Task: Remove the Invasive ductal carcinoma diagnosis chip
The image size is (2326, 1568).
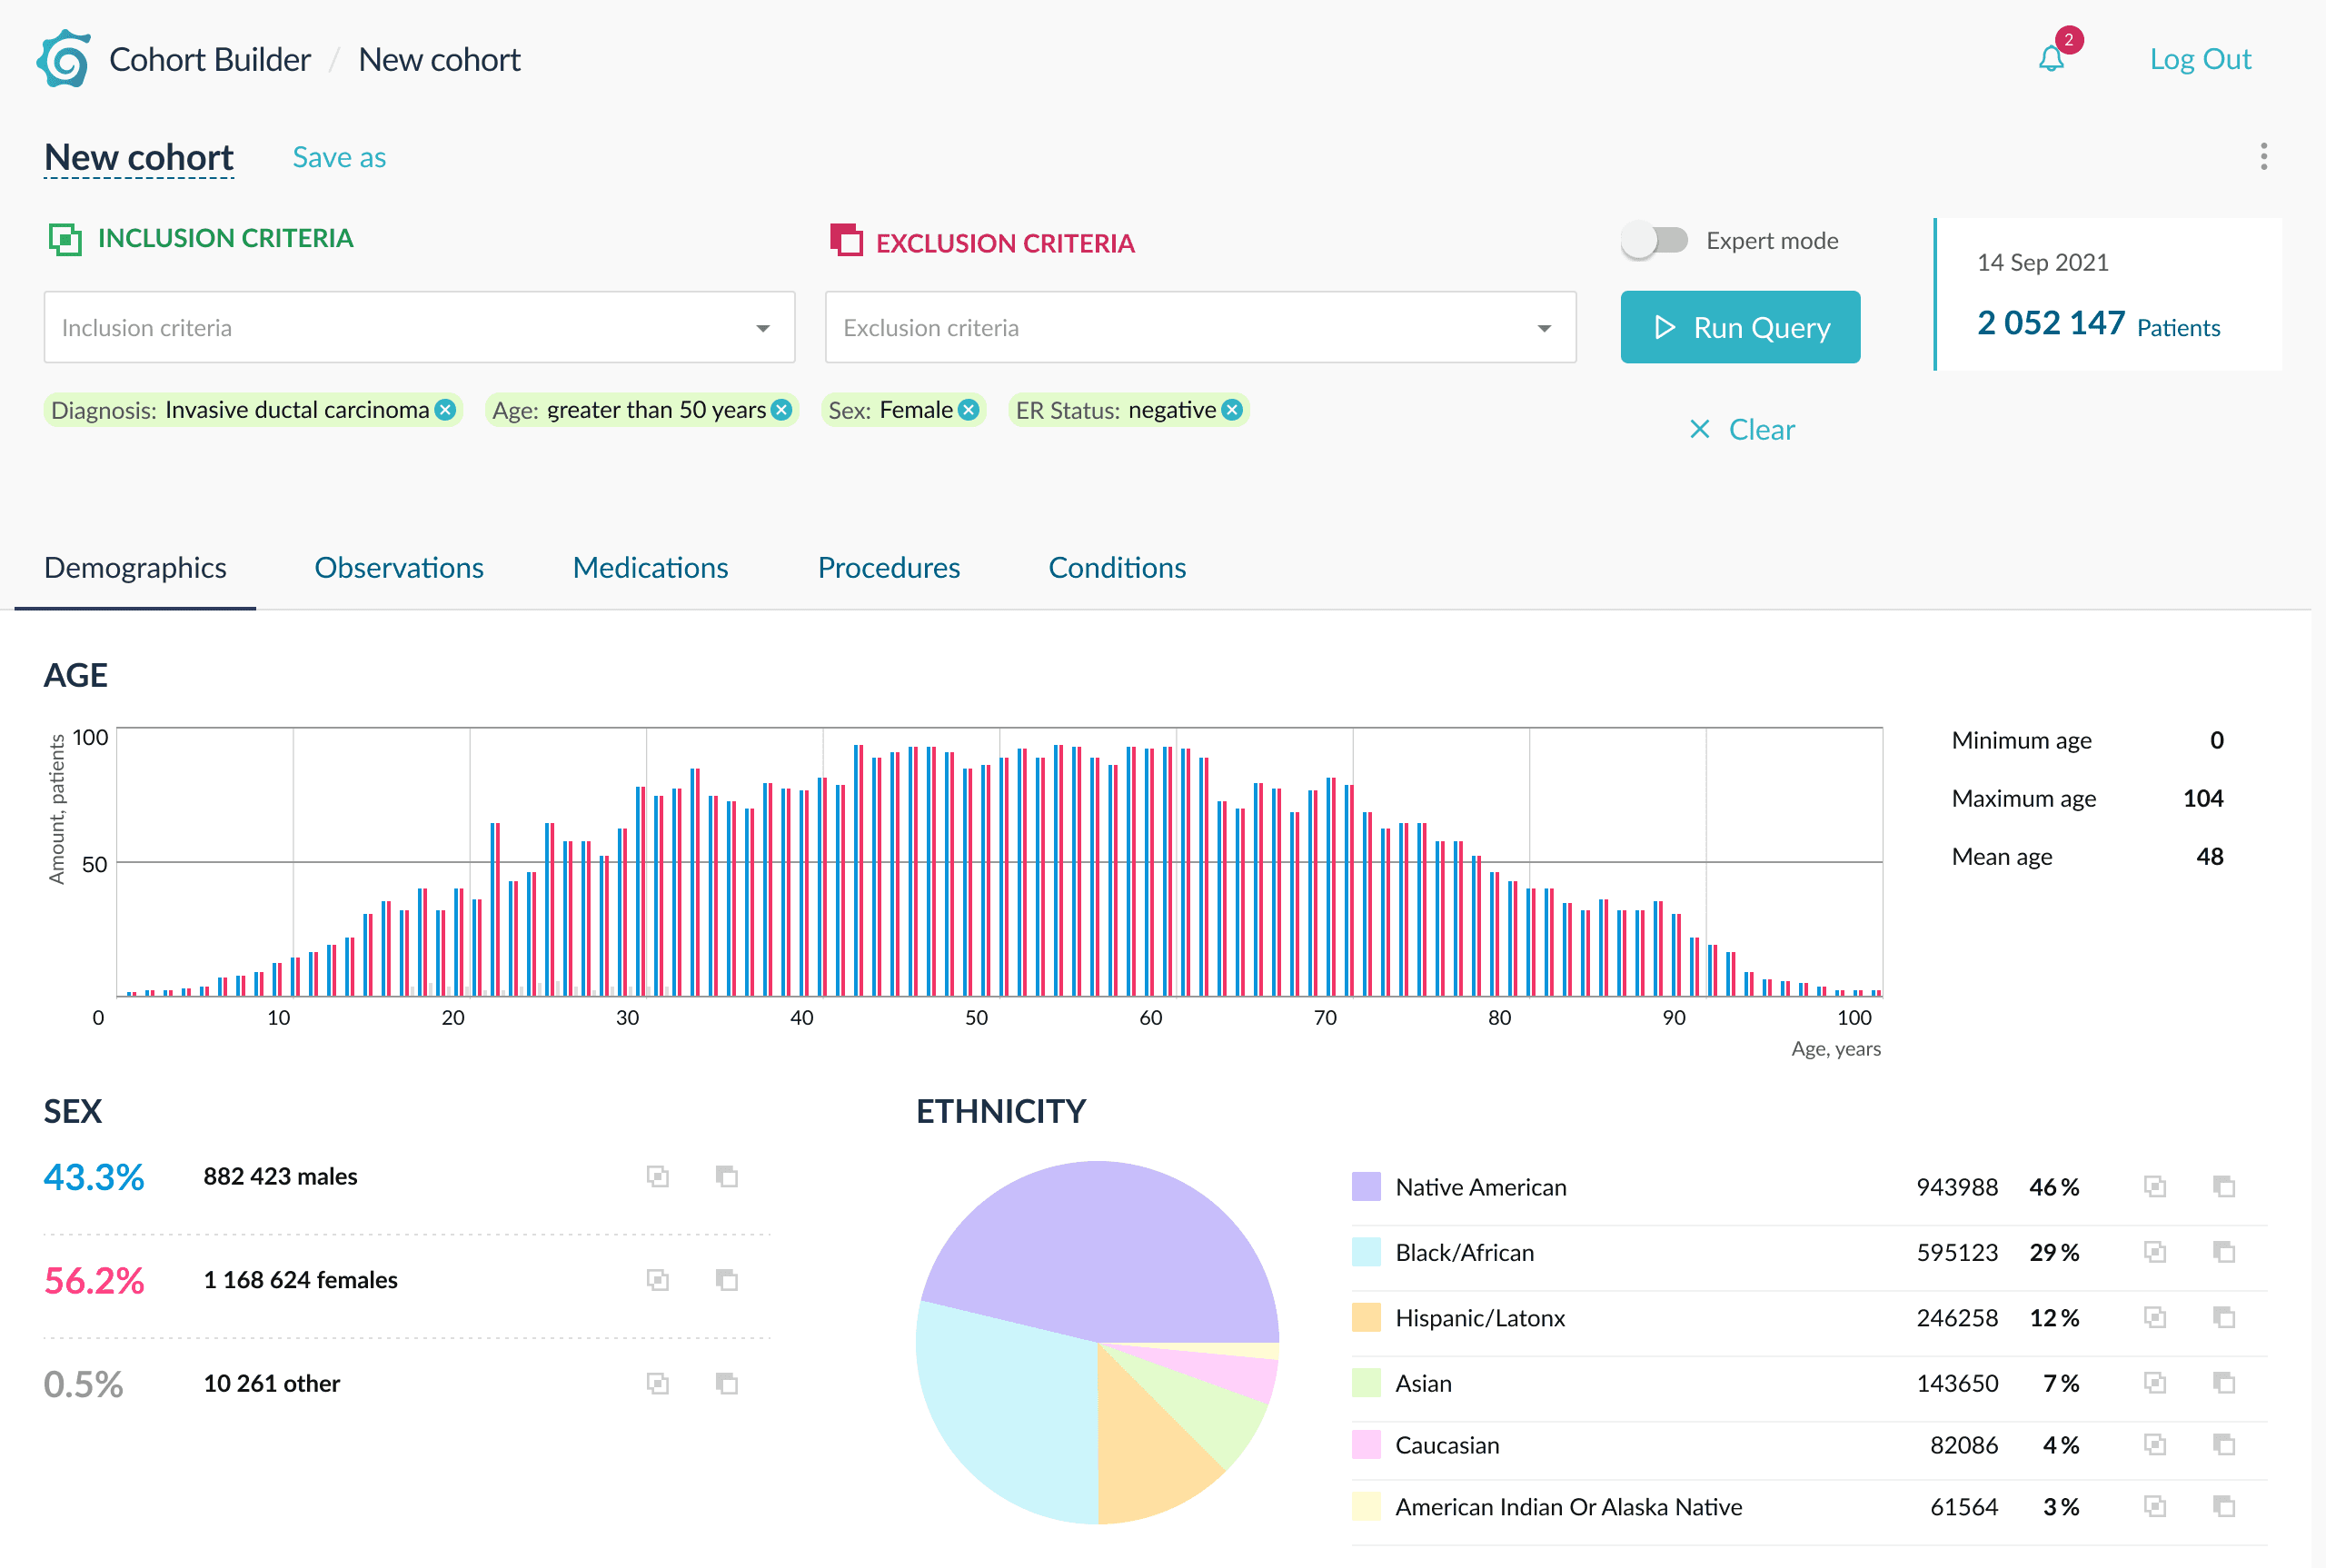Action: click(x=446, y=410)
